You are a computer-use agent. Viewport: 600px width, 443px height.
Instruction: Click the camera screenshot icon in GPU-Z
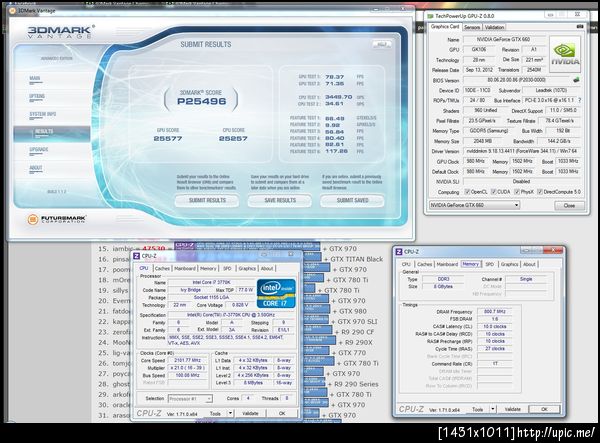pyautogui.click(x=580, y=27)
